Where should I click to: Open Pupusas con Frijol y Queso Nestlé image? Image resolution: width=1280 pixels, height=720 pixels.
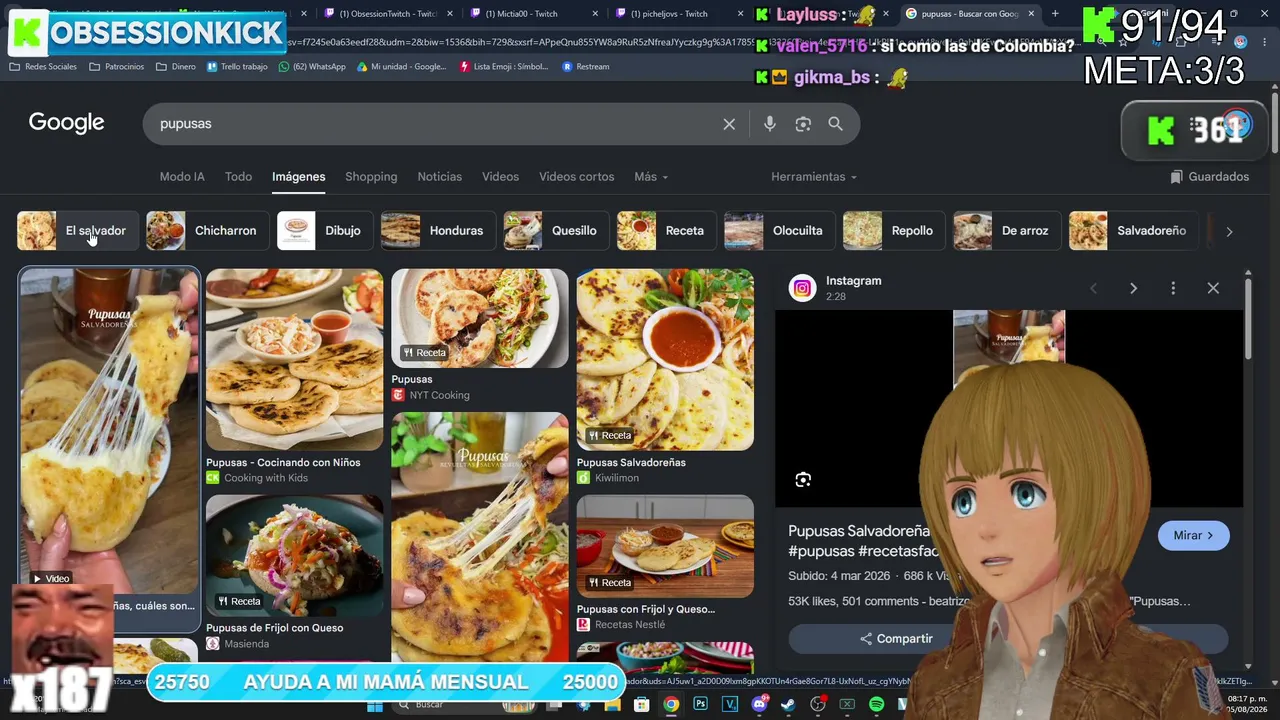click(665, 546)
